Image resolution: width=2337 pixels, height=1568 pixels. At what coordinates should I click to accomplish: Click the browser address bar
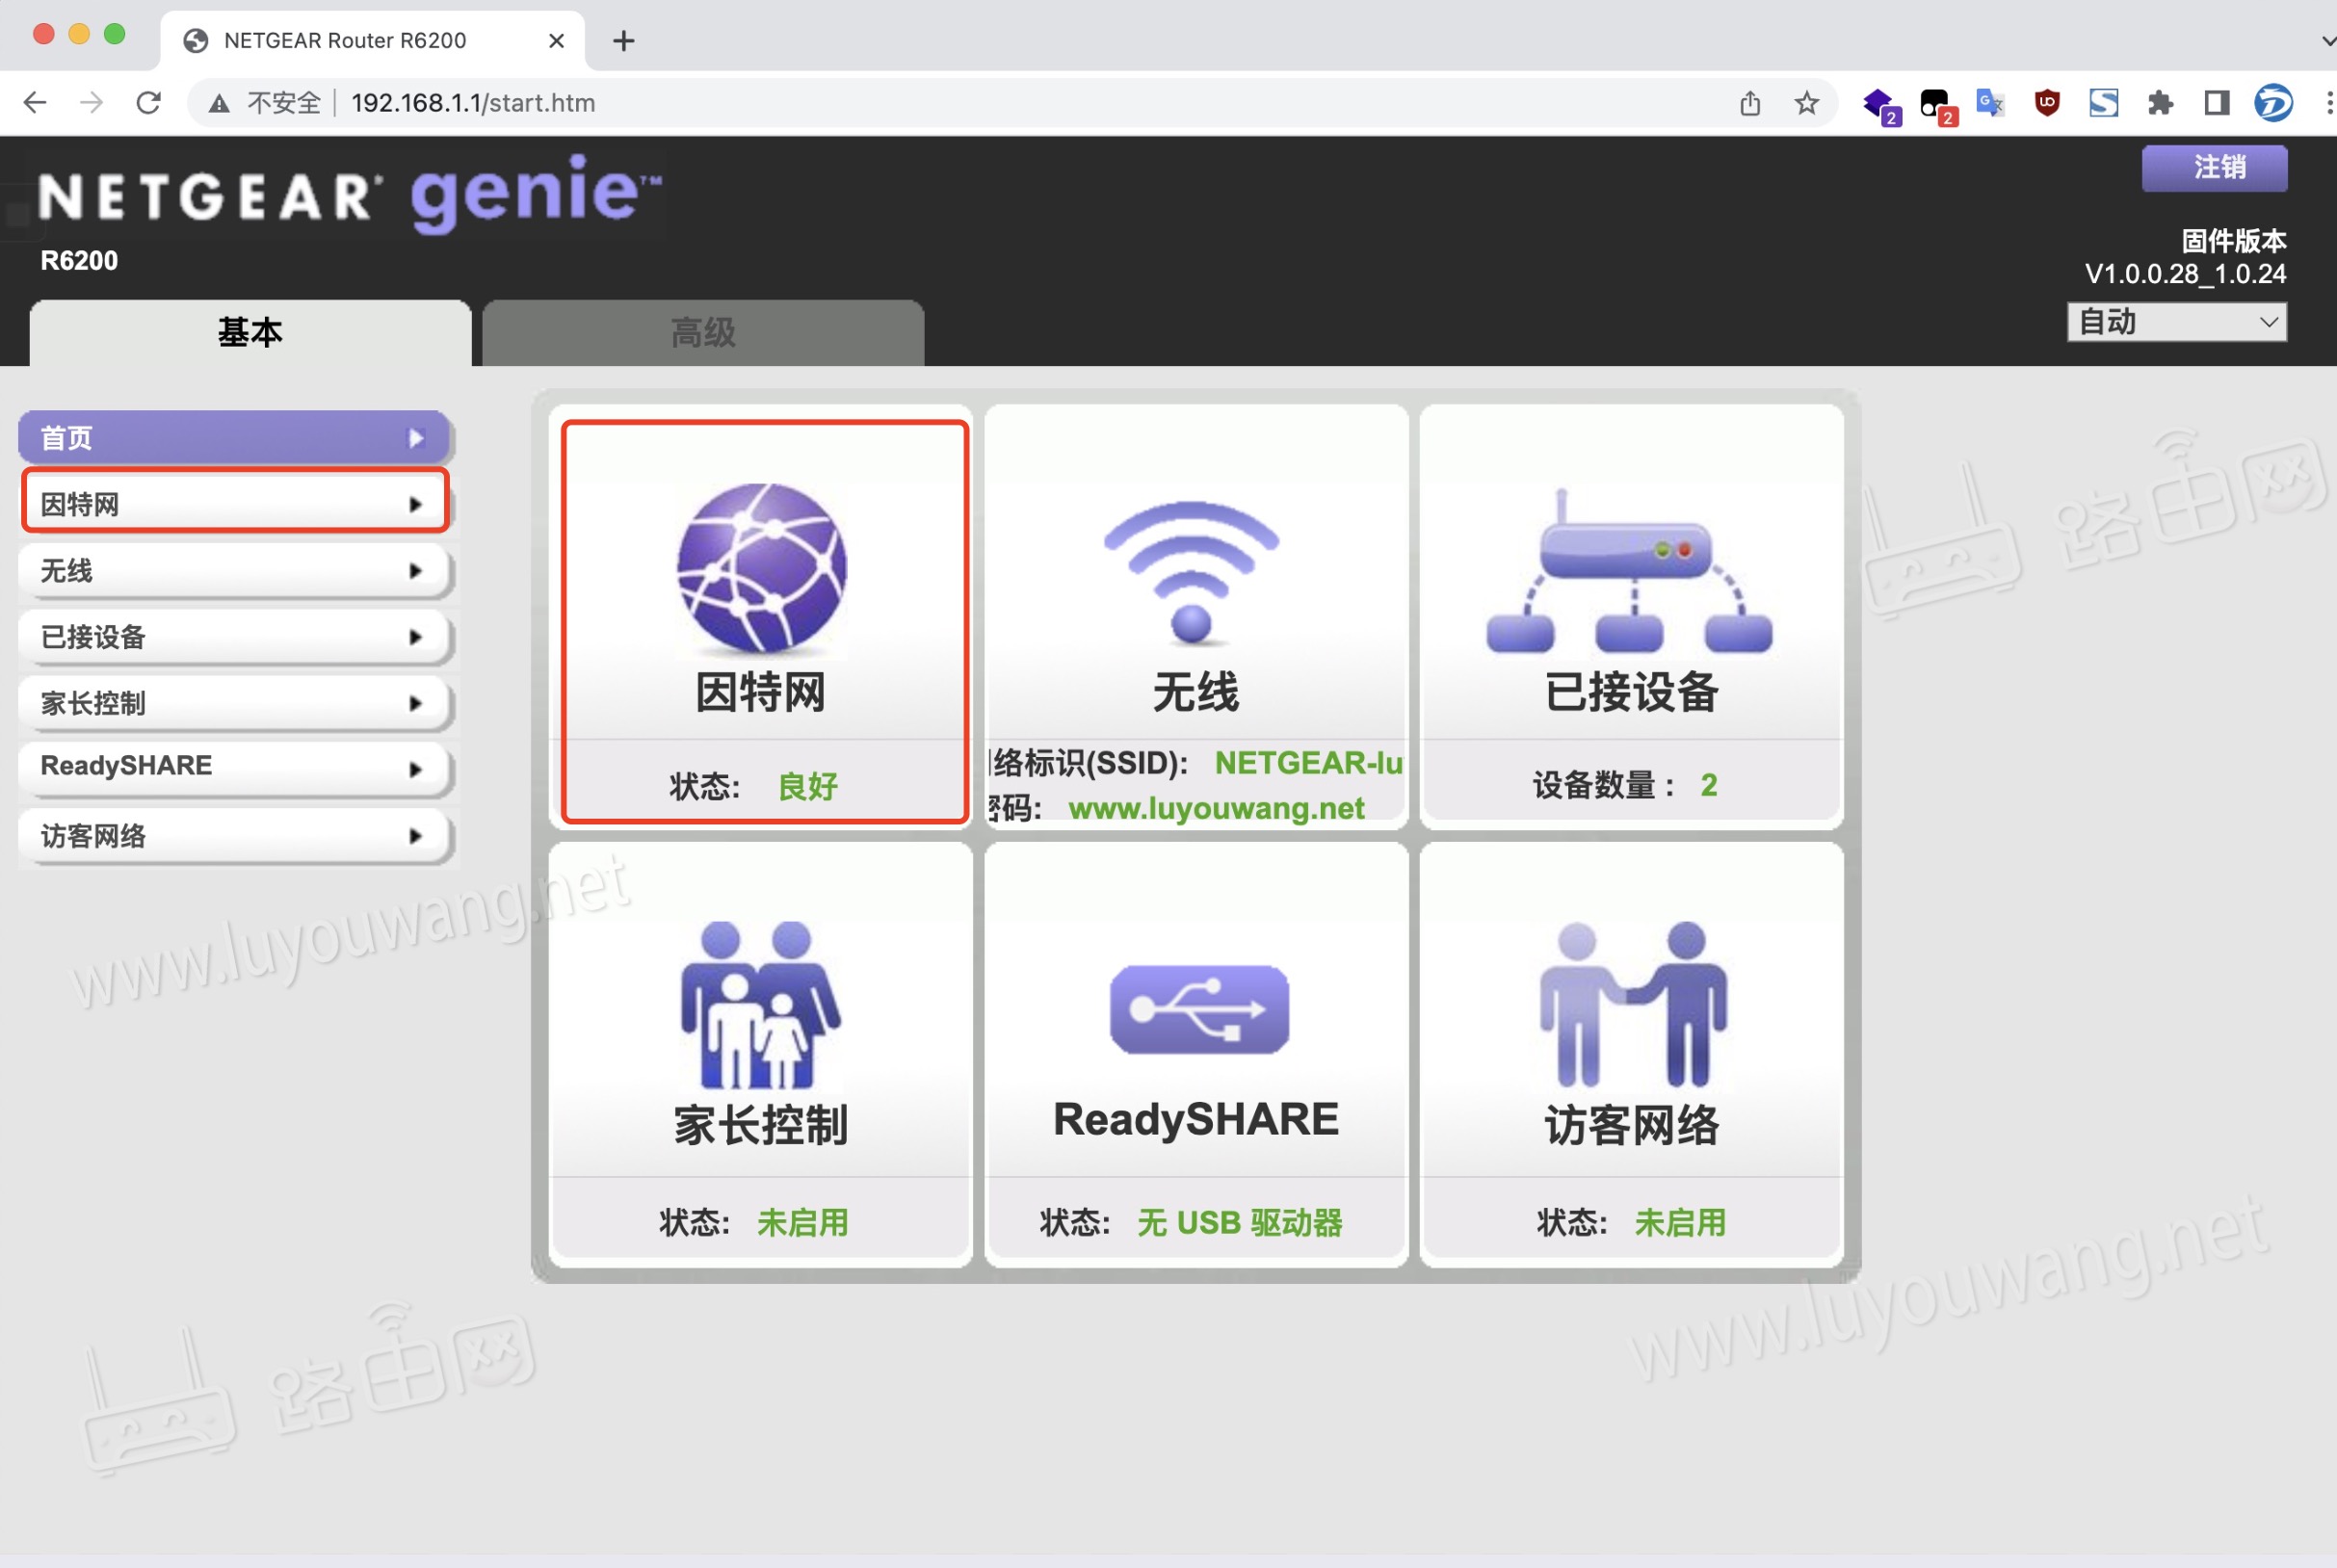470,102
